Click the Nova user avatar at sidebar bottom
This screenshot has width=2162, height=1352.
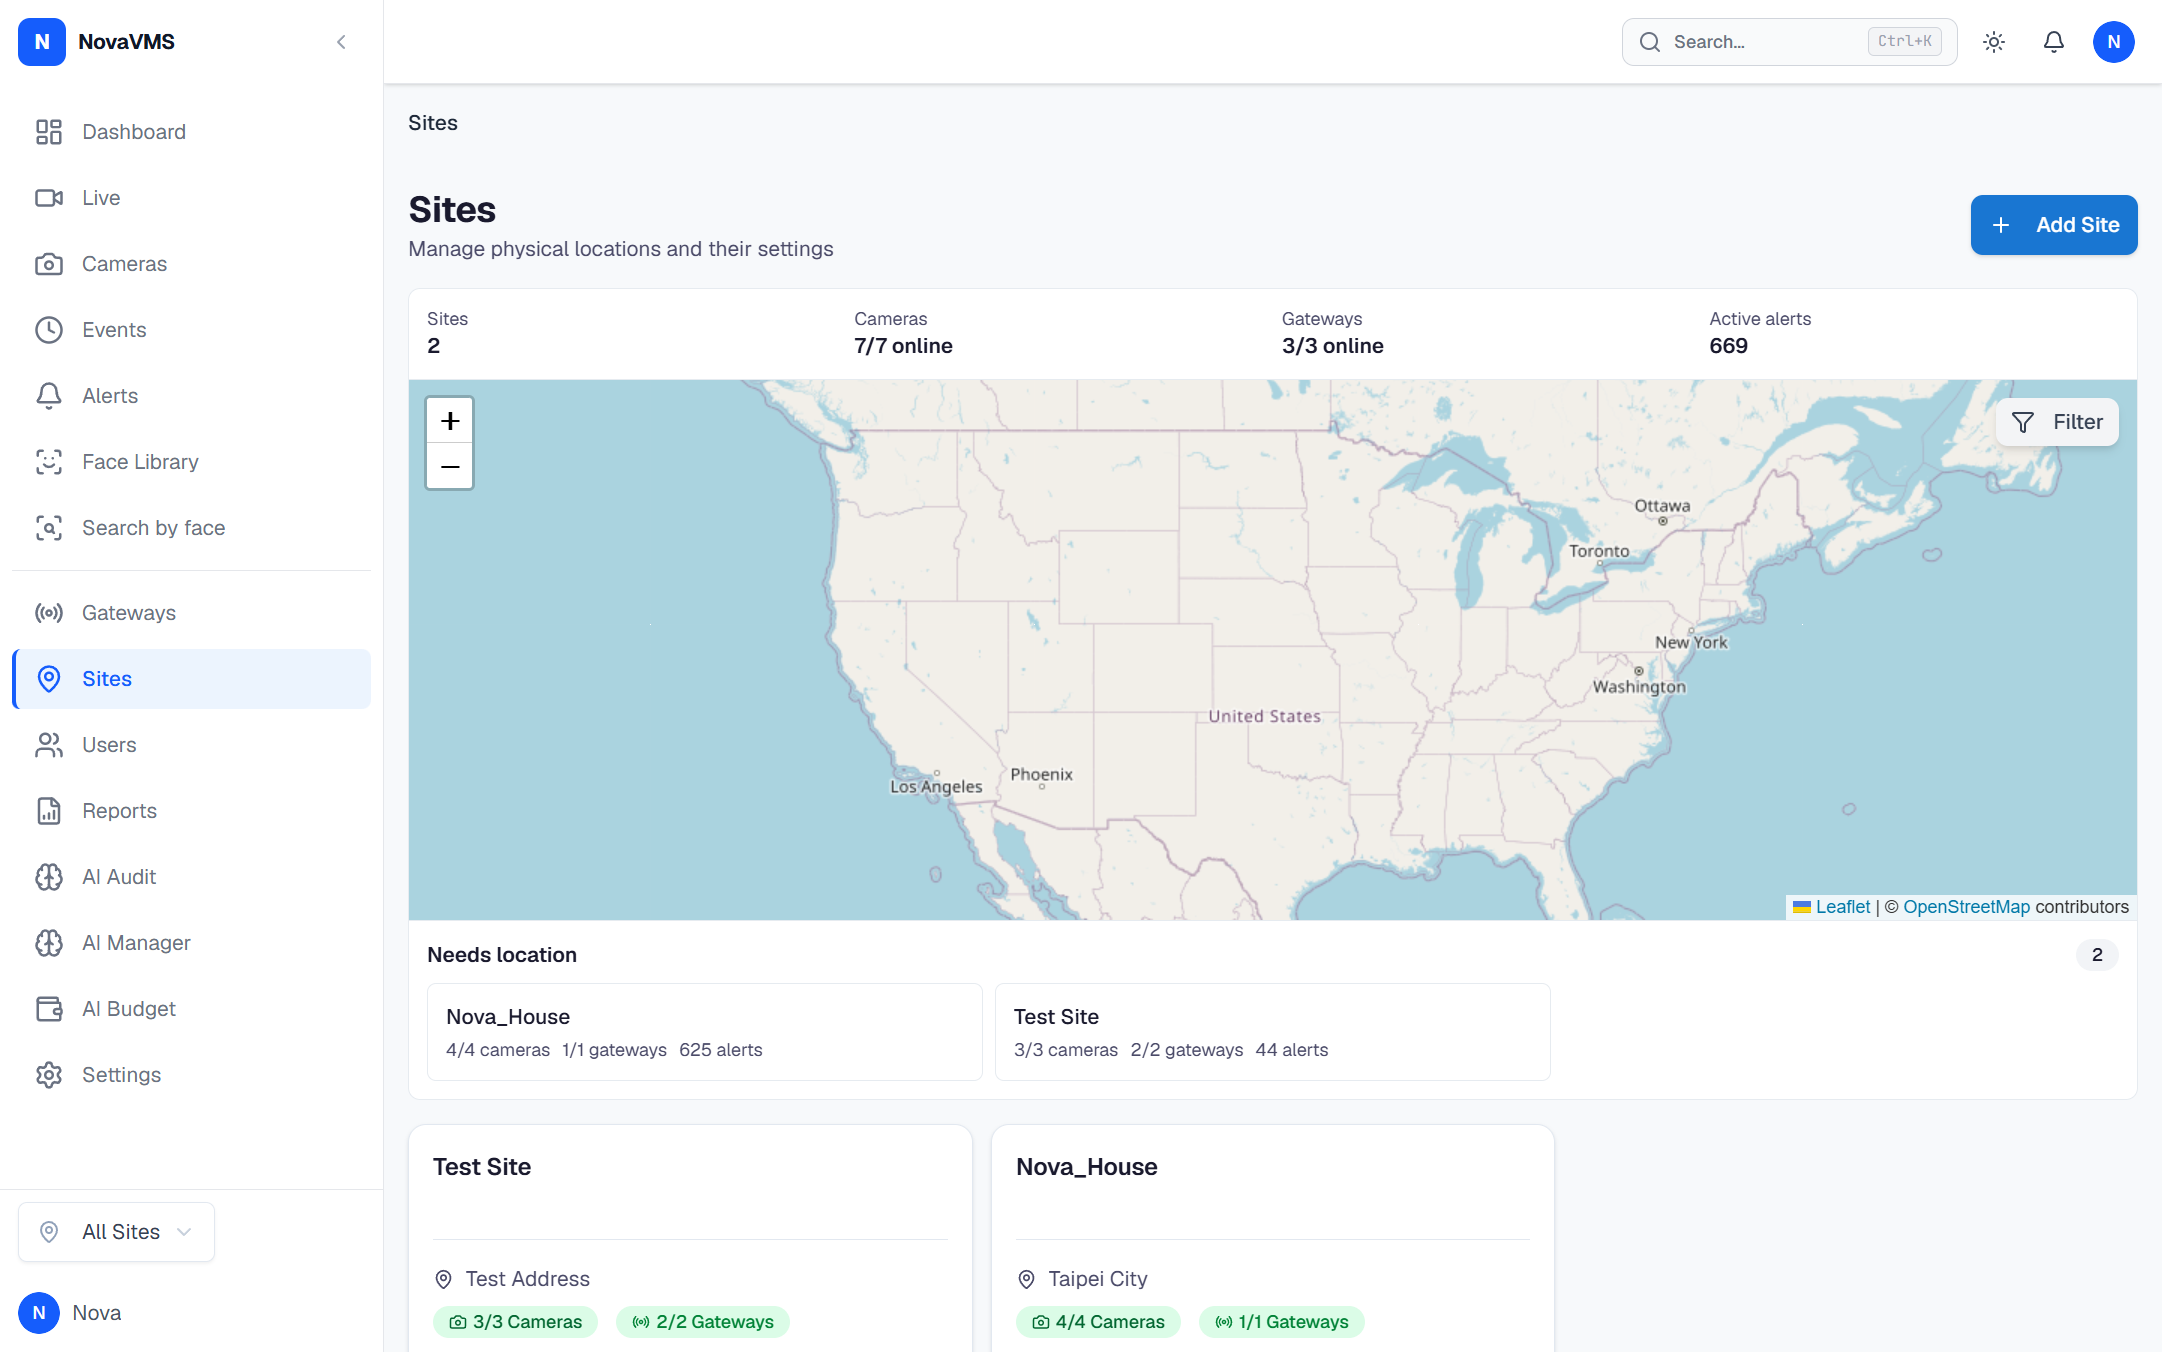(x=39, y=1313)
